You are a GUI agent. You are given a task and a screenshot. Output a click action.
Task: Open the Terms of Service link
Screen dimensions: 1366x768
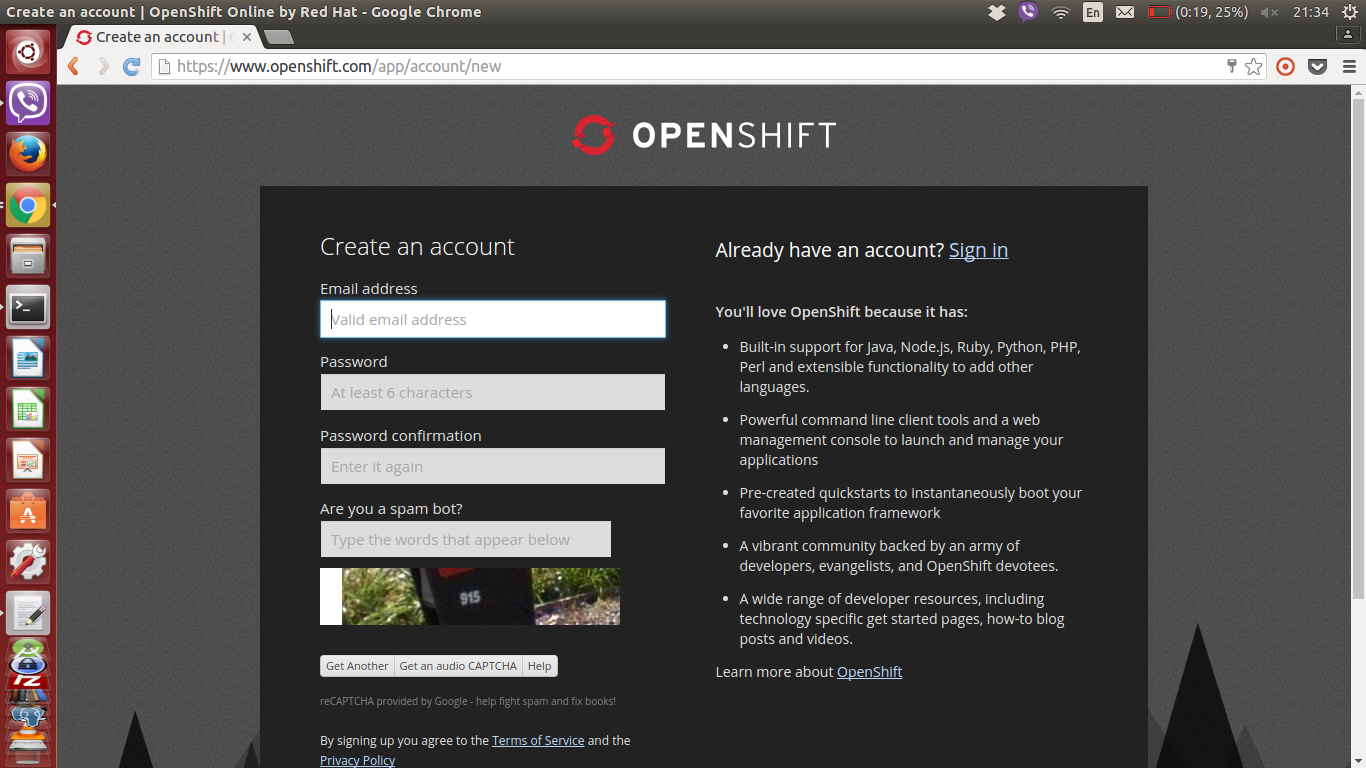click(x=538, y=741)
